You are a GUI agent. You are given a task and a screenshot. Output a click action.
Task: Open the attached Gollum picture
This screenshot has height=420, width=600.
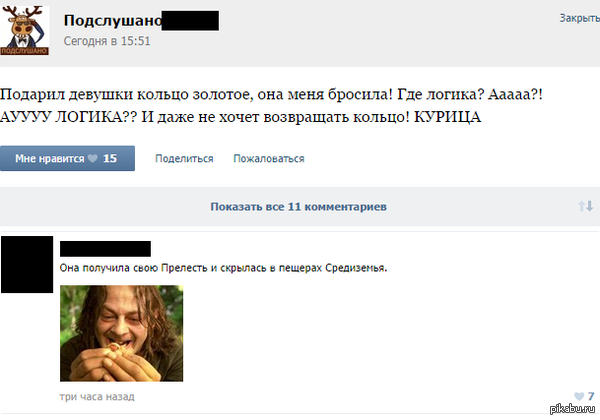pyautogui.click(x=121, y=333)
